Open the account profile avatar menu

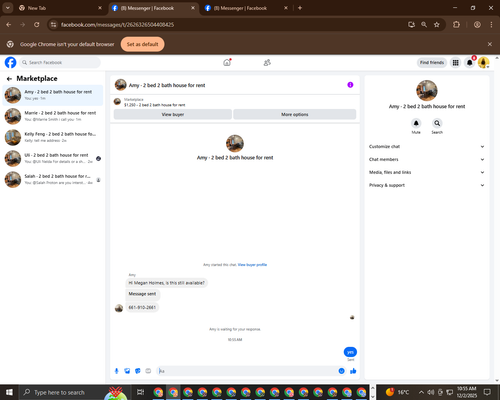483,62
